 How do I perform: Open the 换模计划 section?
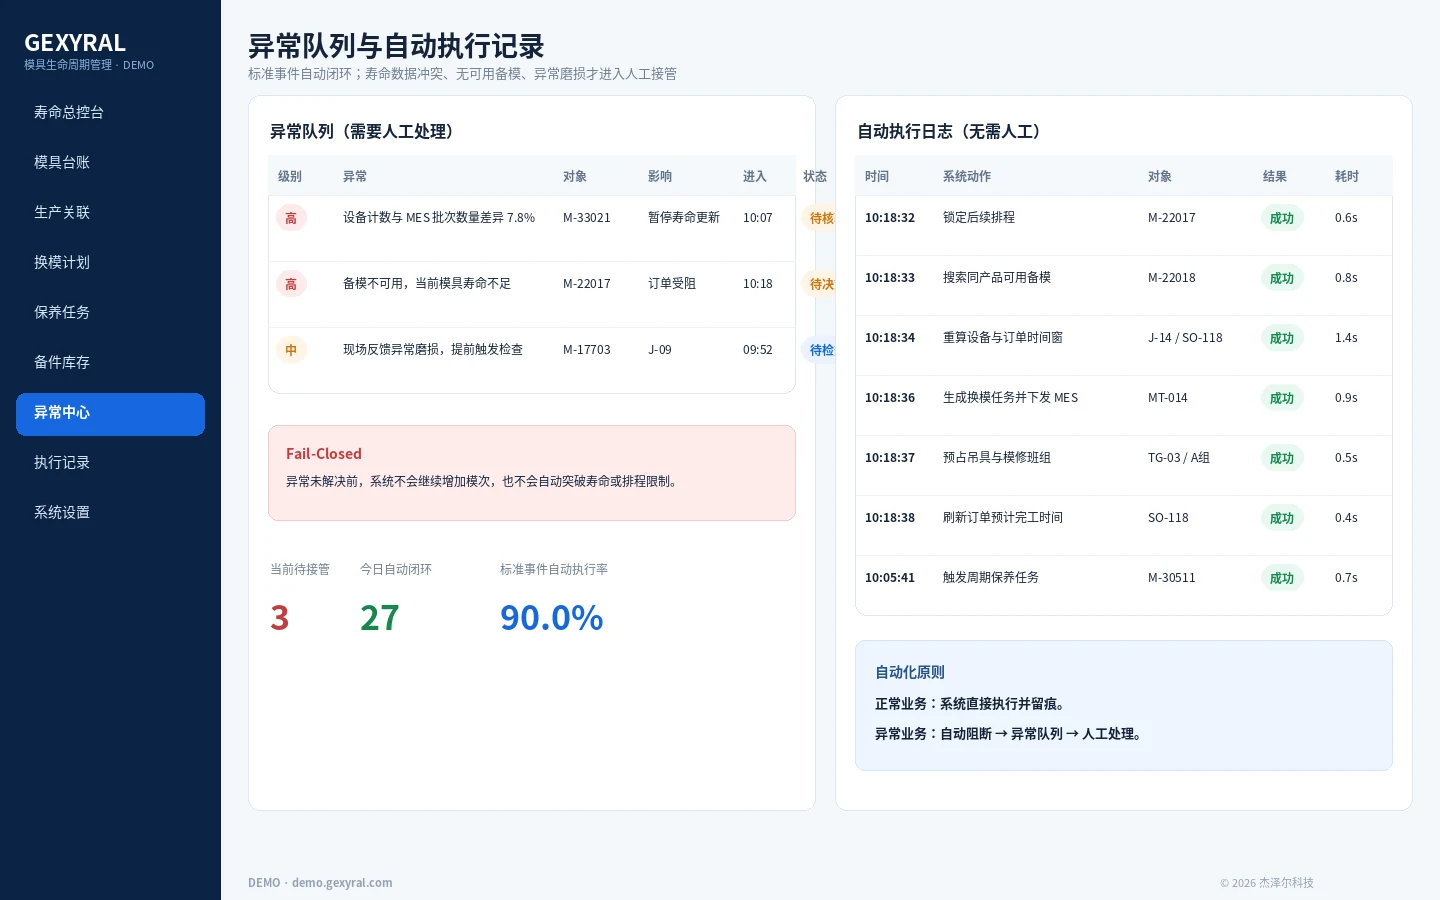(110, 263)
